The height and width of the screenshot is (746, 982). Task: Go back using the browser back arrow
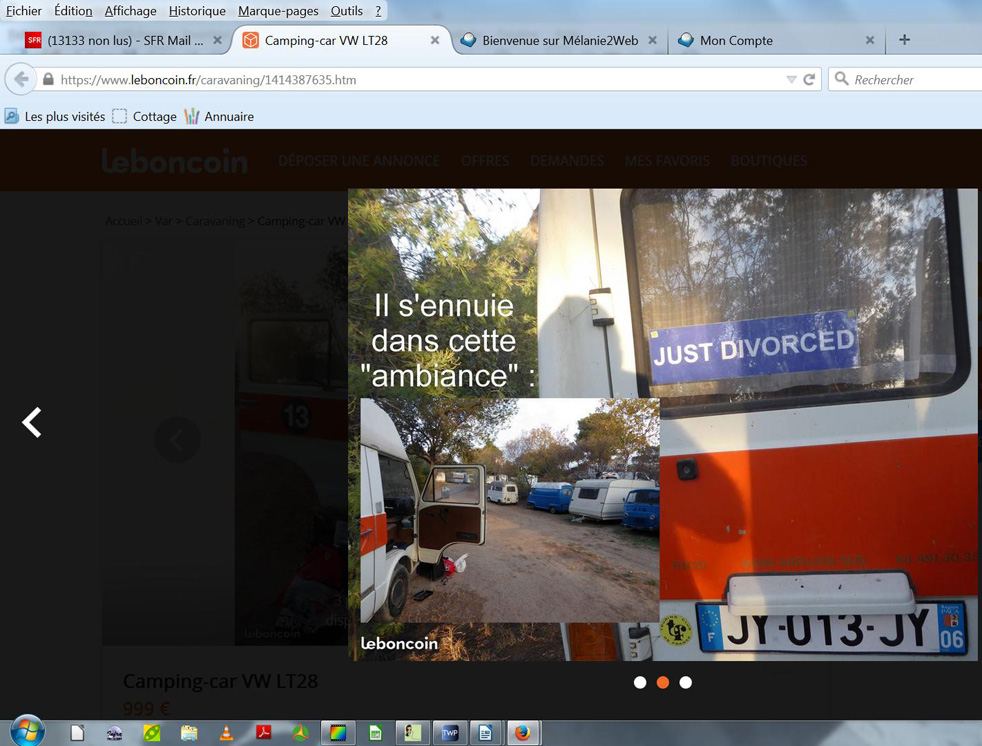click(21, 80)
